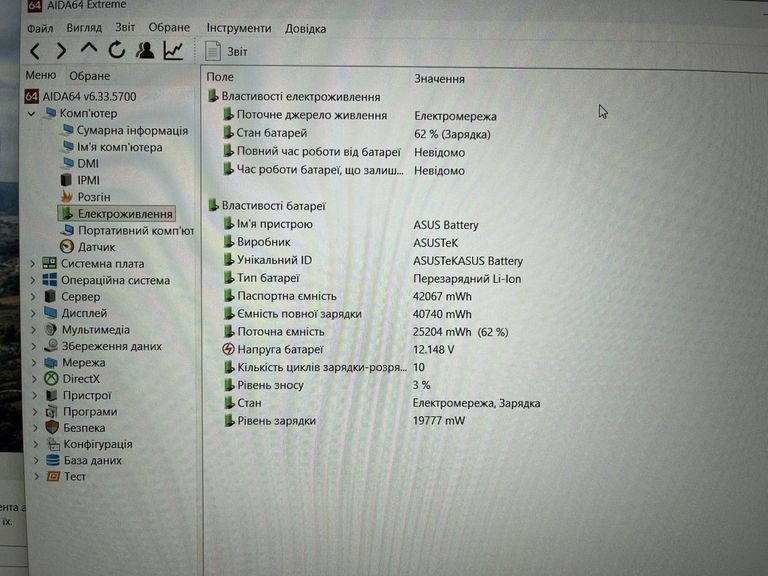The width and height of the screenshot is (768, 576).
Task: Select the Датчик sensor item
Action: [96, 247]
